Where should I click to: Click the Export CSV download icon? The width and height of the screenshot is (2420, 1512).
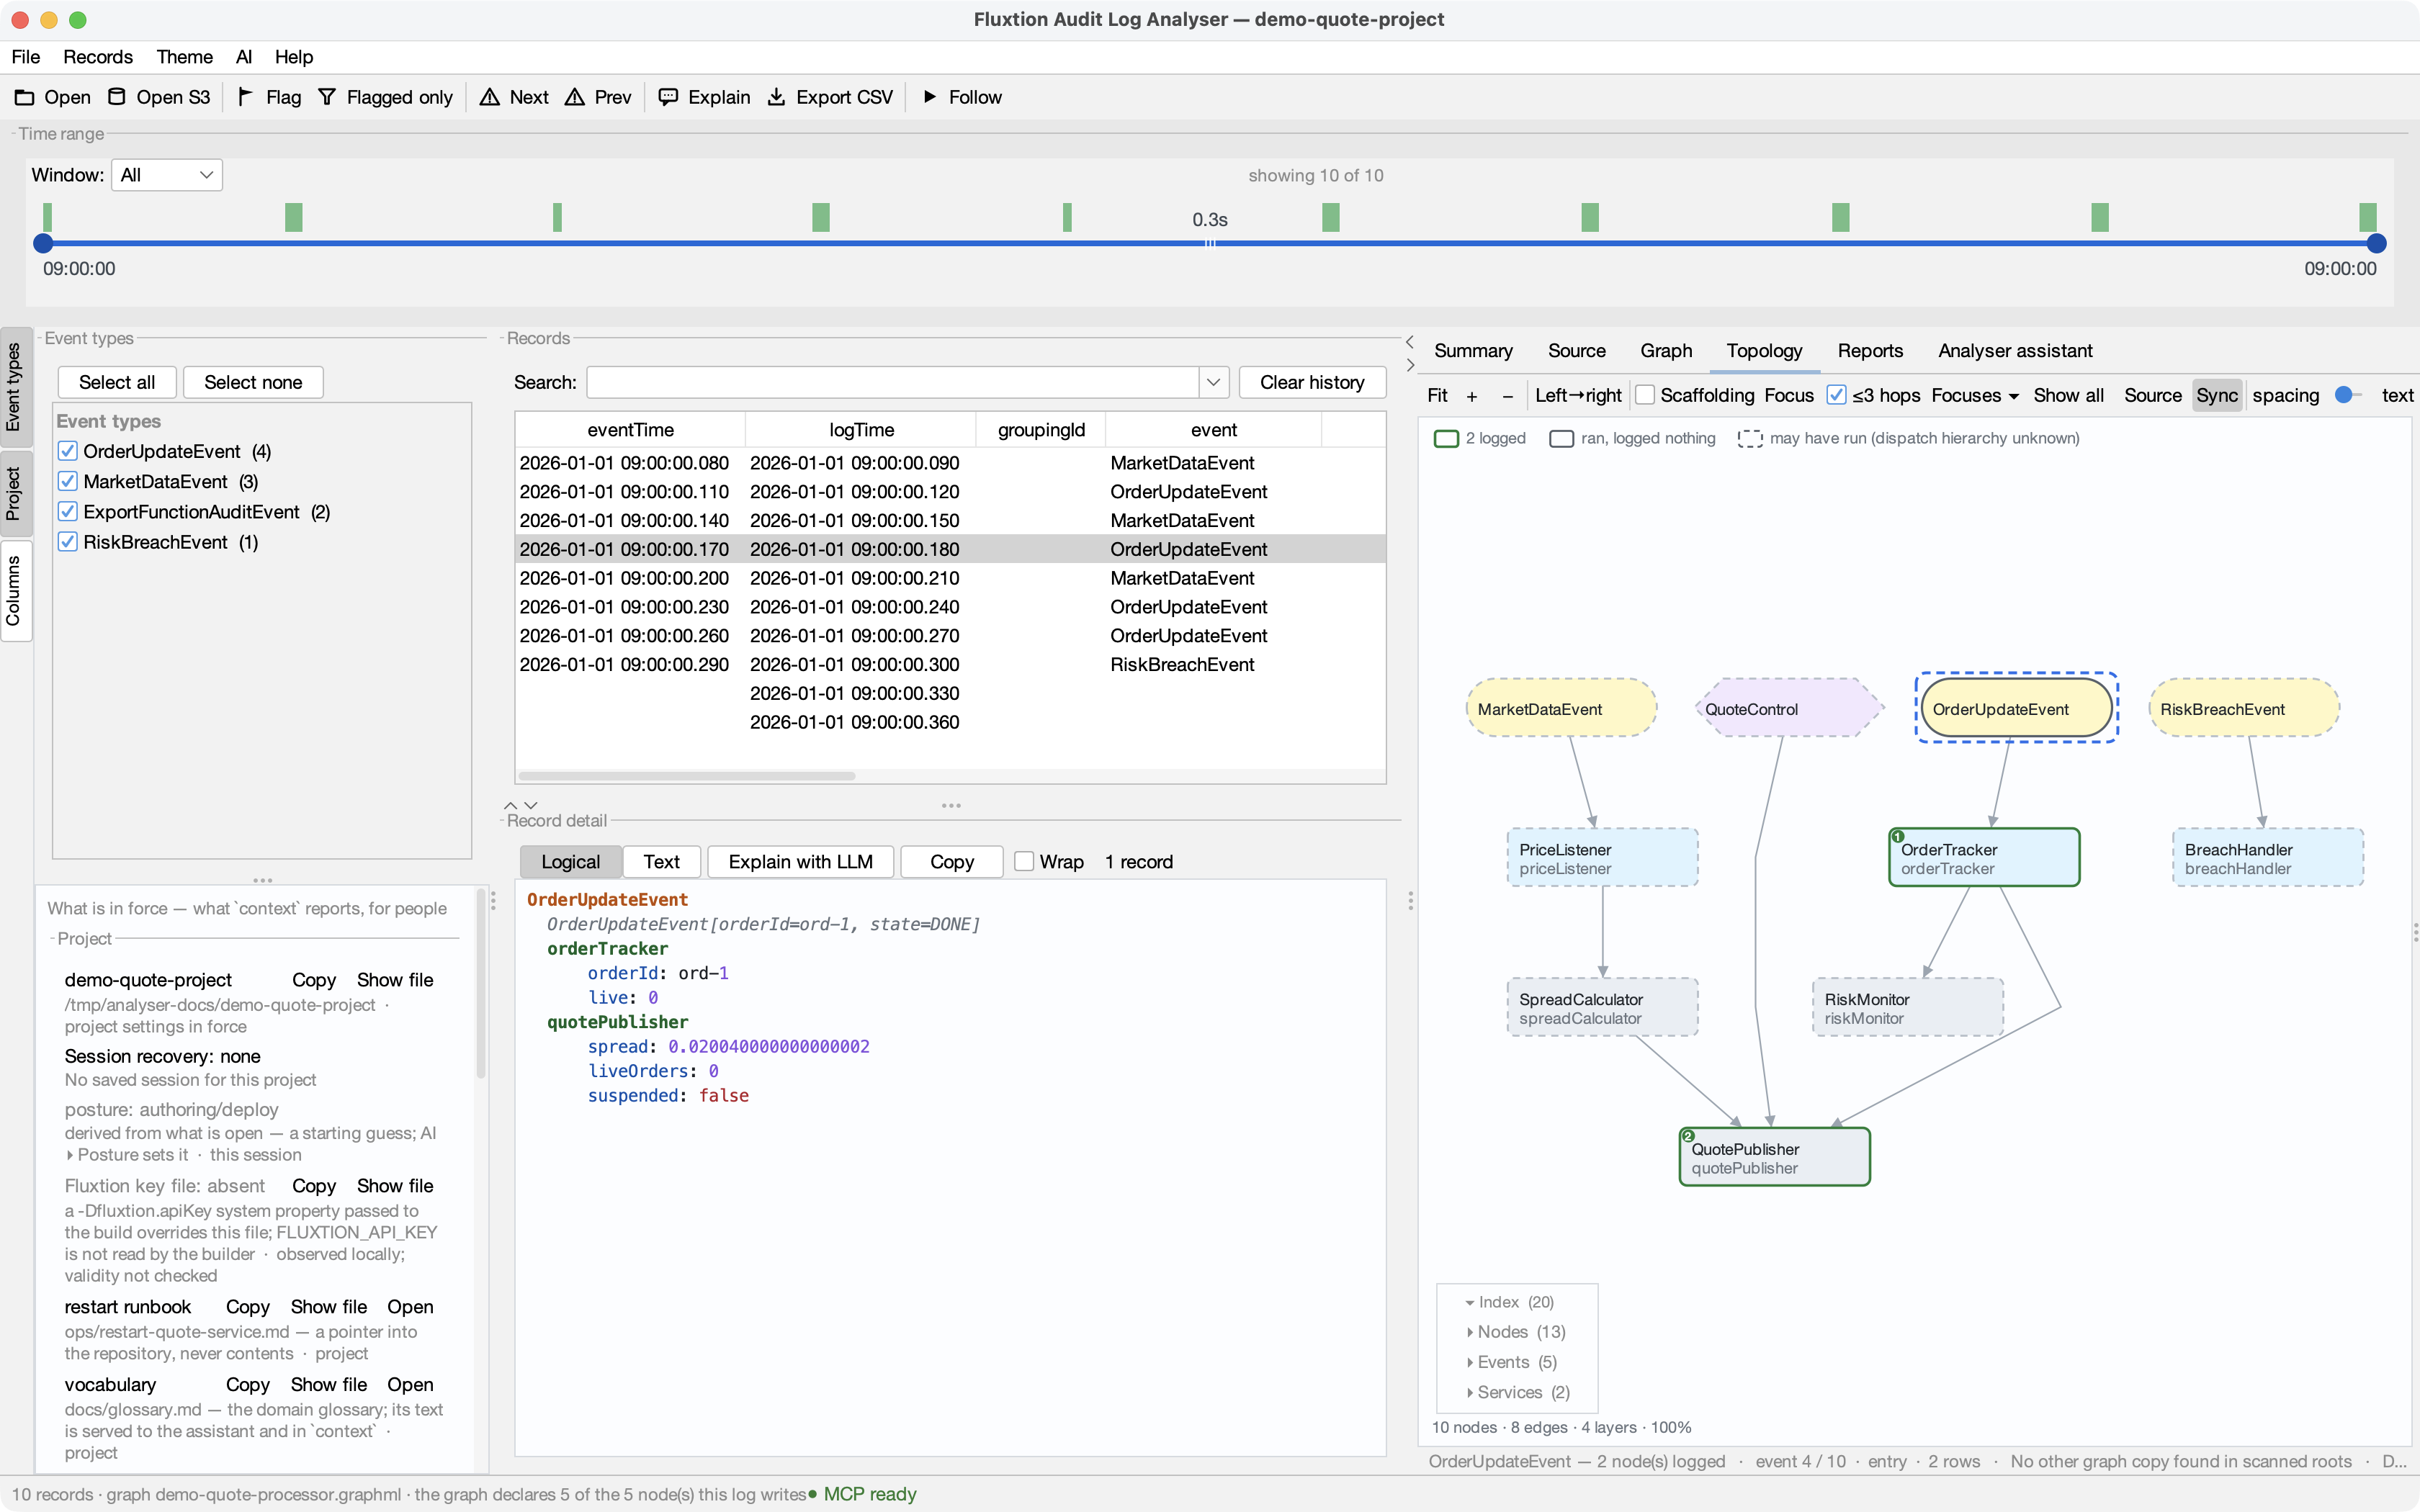click(x=776, y=97)
